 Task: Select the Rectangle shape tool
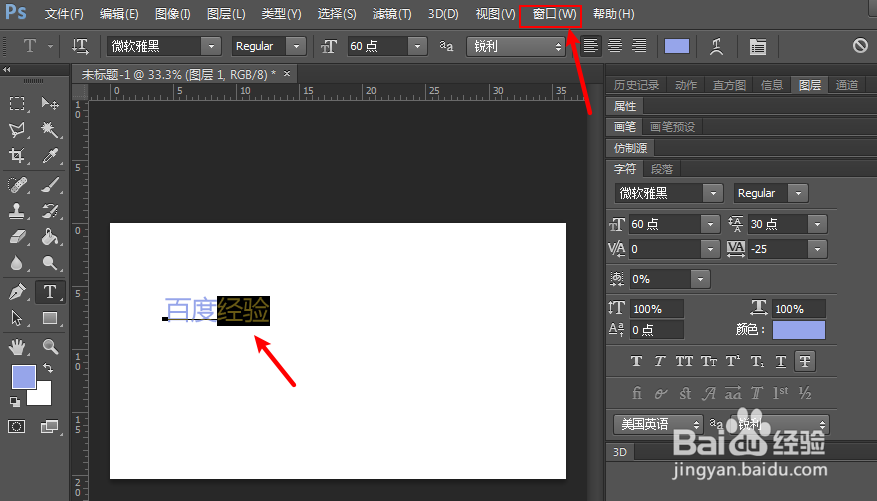tap(50, 318)
